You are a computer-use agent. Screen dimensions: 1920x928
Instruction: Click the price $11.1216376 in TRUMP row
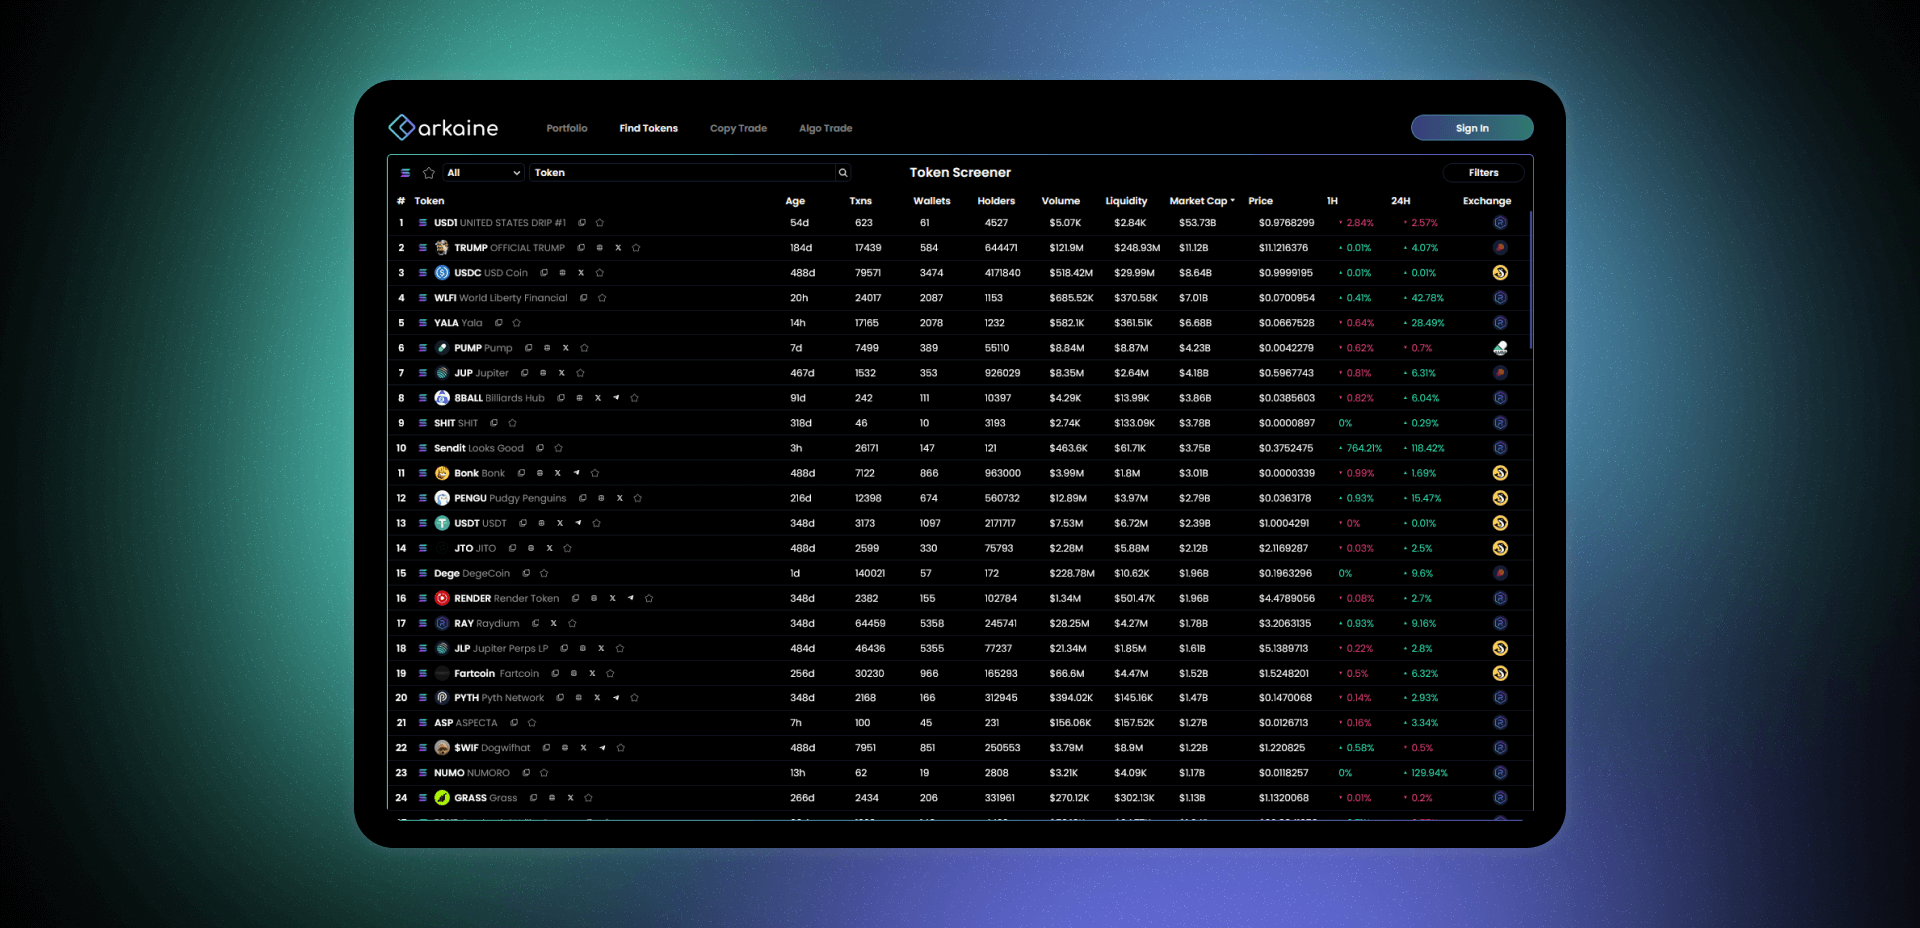(1283, 248)
